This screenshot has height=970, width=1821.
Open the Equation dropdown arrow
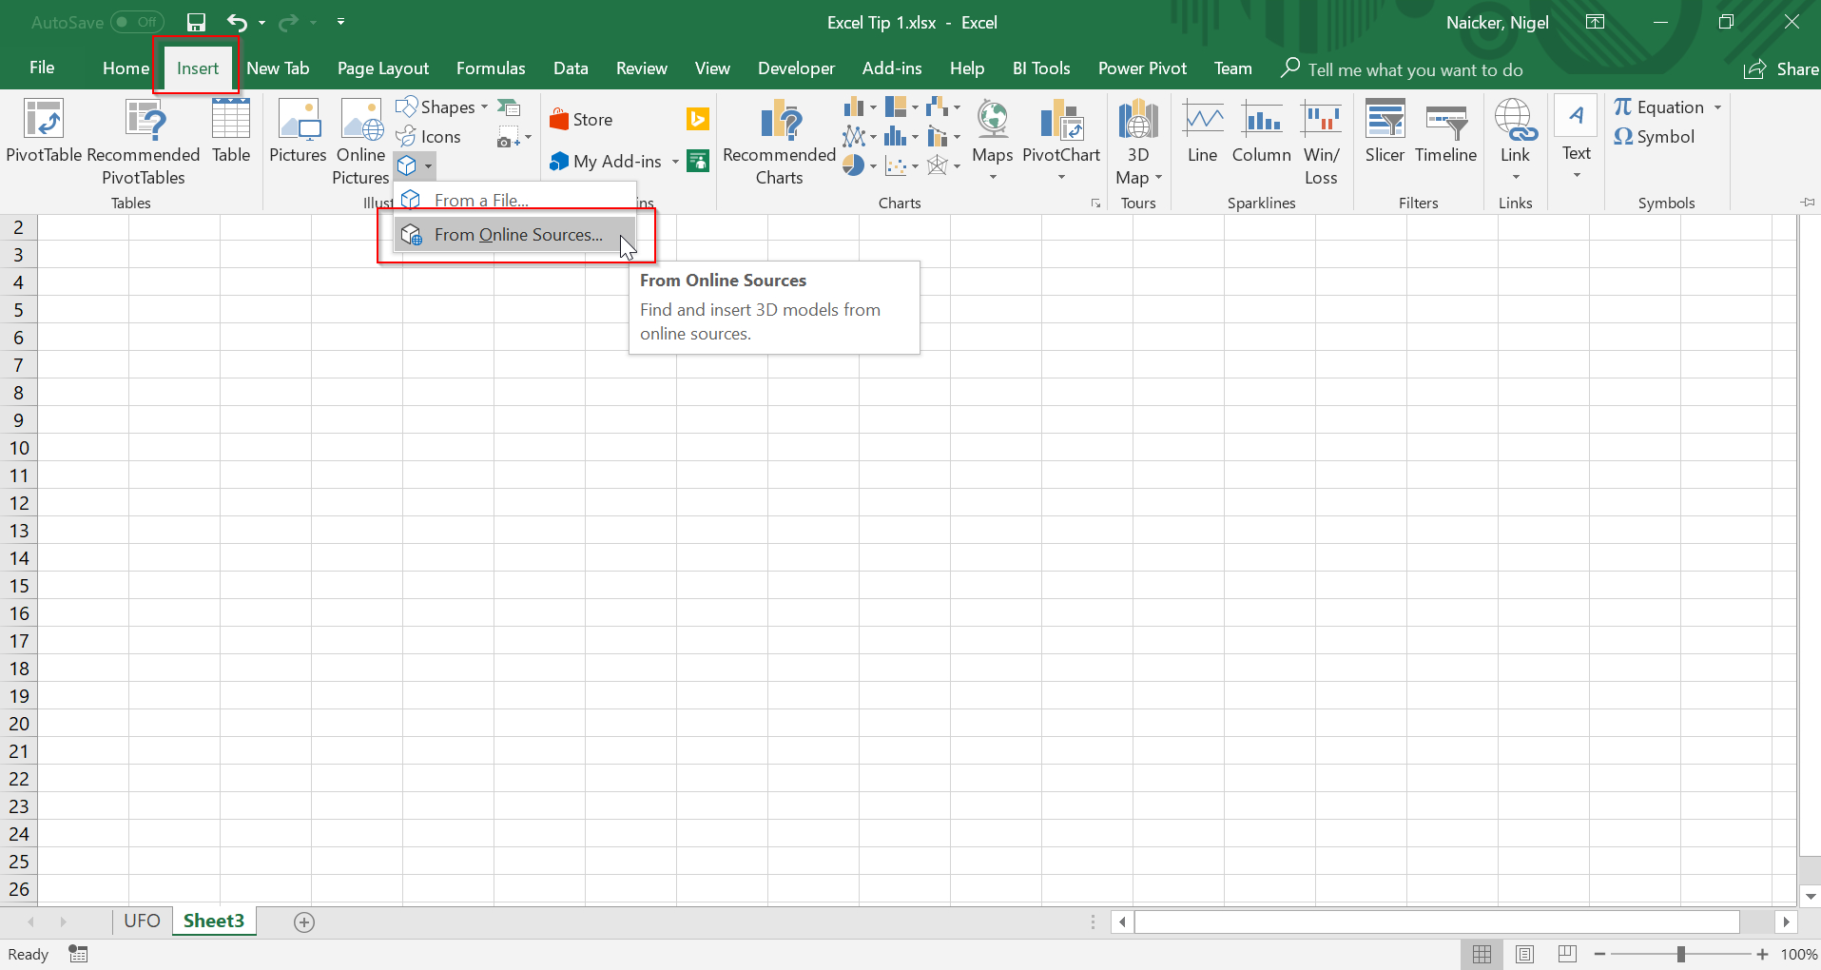(x=1719, y=106)
